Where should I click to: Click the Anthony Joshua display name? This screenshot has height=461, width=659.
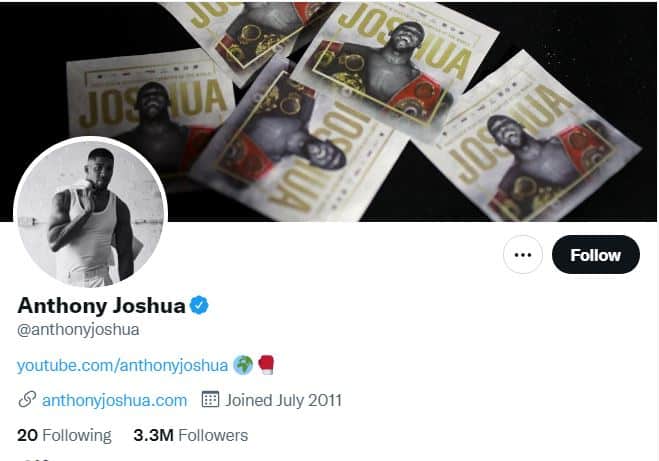(101, 306)
